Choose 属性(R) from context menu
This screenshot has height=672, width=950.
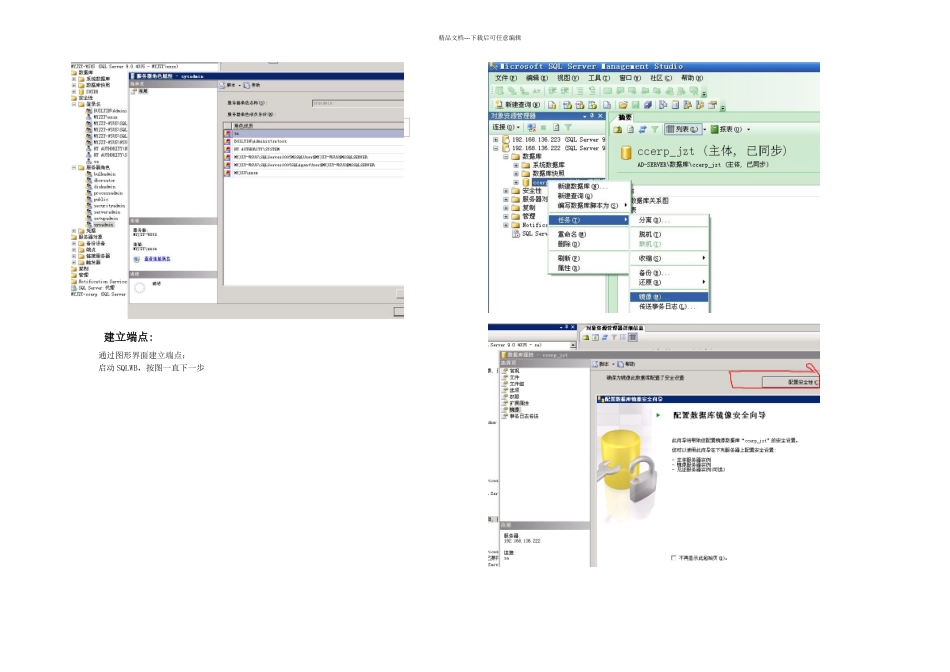[588, 268]
